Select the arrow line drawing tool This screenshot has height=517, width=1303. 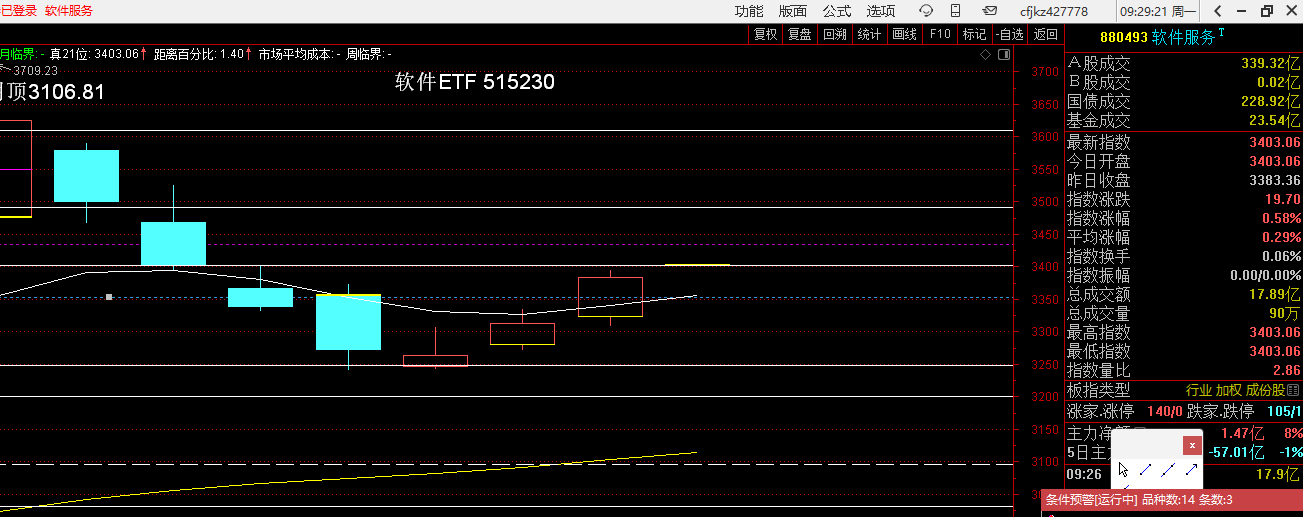click(x=1191, y=469)
